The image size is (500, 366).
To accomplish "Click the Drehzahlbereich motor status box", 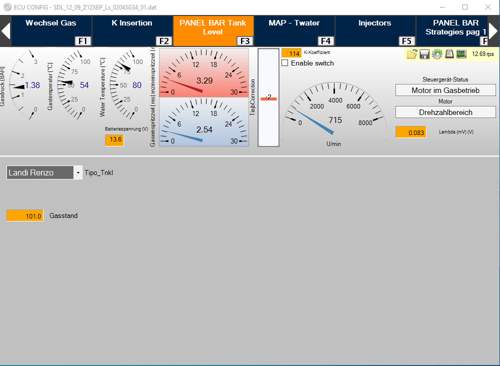I will (x=445, y=112).
